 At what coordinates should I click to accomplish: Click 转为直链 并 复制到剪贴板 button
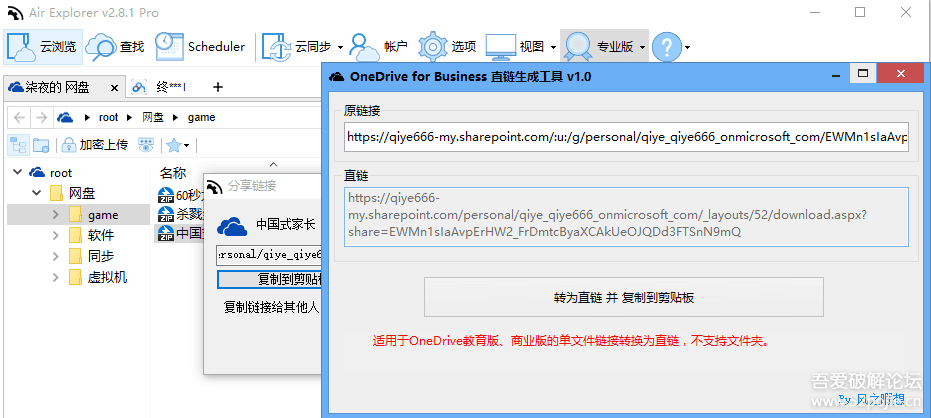pyautogui.click(x=623, y=297)
